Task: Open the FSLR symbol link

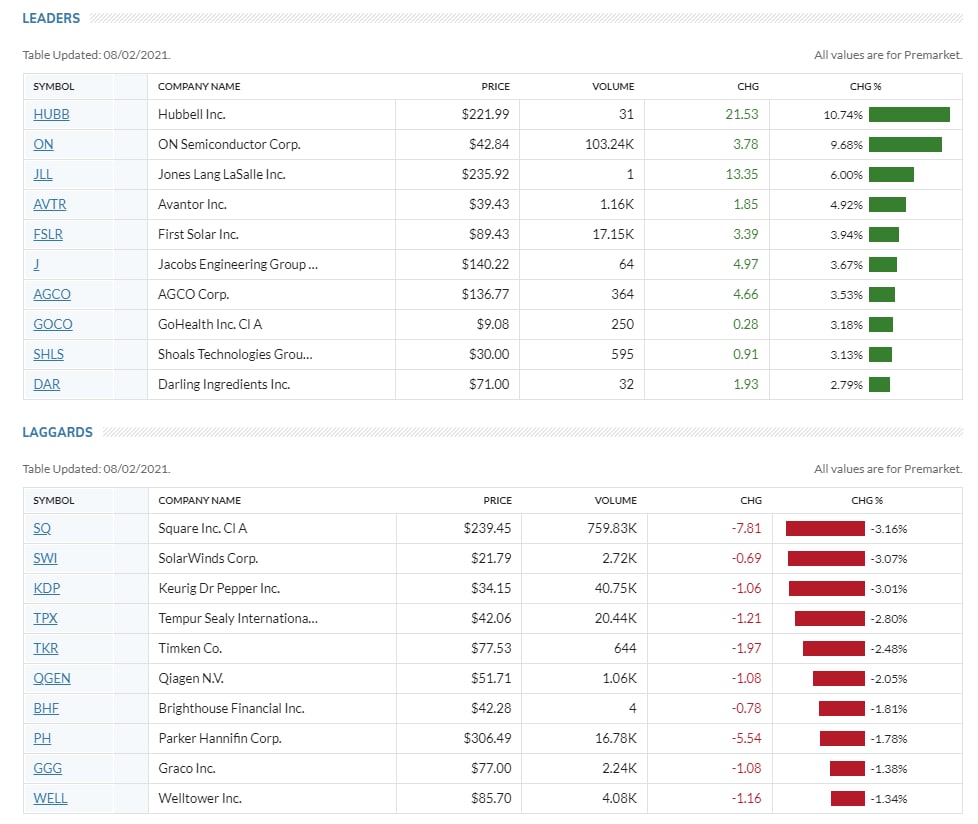Action: coord(48,234)
